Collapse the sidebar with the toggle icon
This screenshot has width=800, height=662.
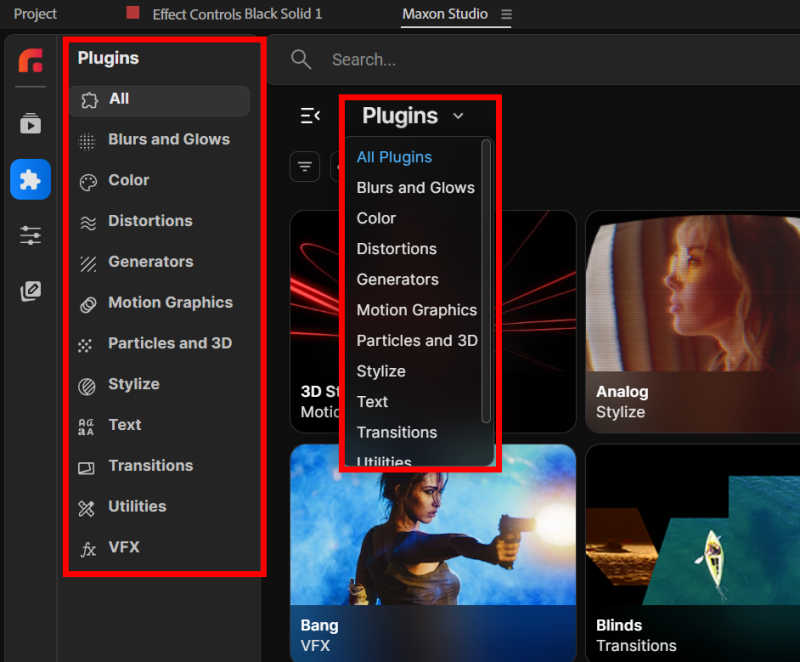(x=310, y=116)
